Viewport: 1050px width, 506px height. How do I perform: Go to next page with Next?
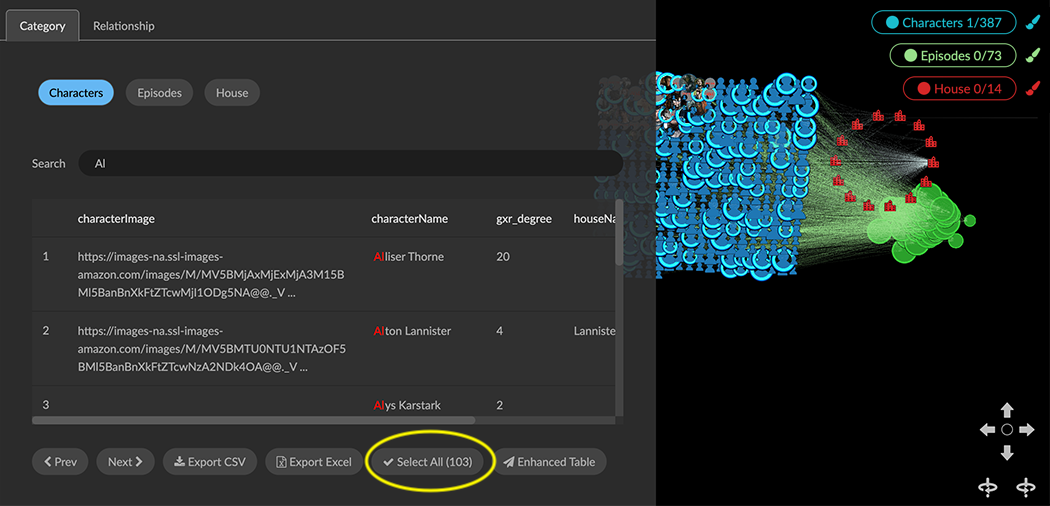125,462
